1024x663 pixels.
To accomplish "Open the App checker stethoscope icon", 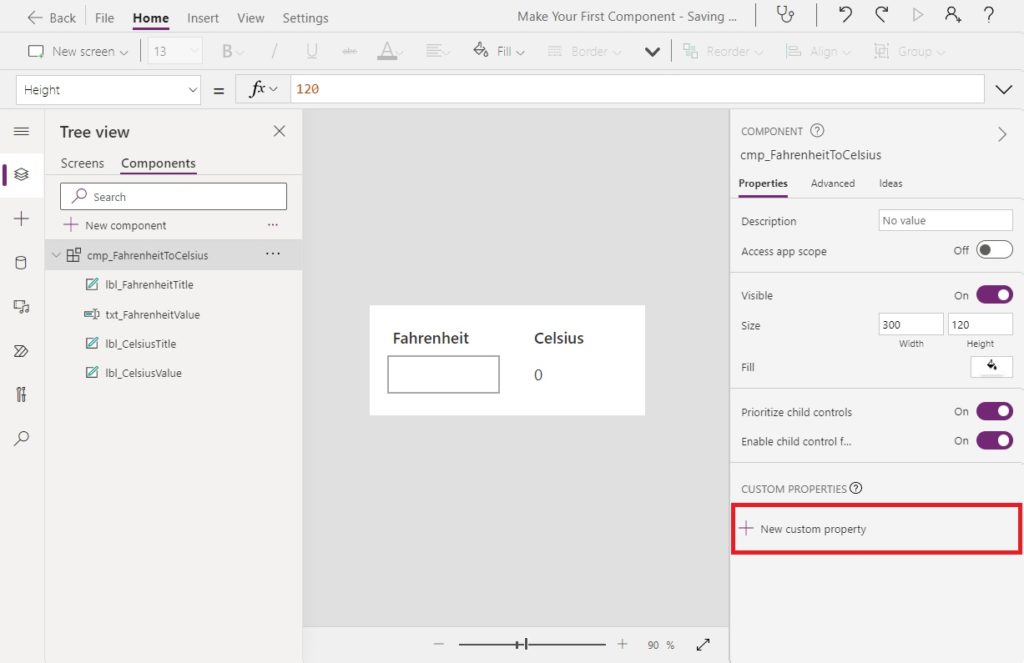I will [x=785, y=15].
